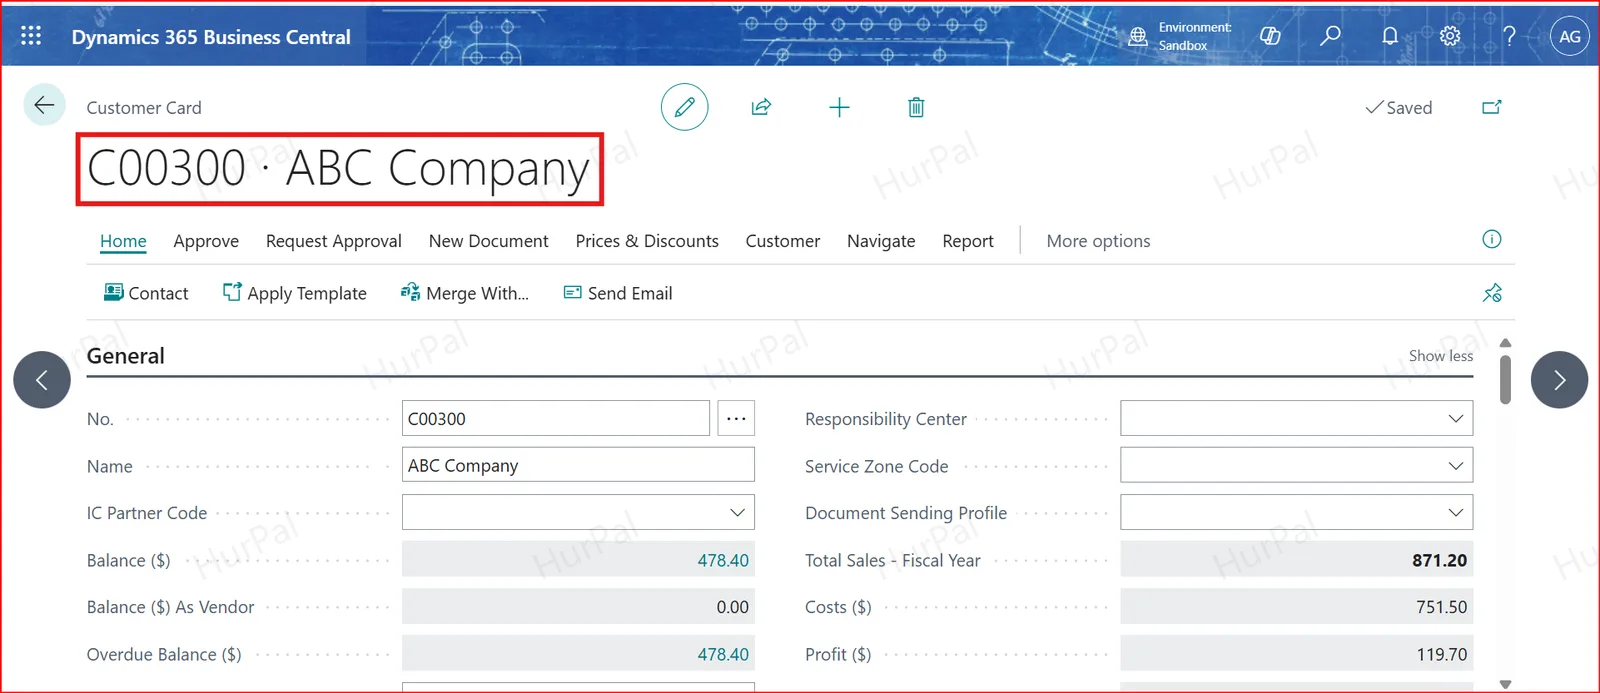Viewport: 1600px width, 693px height.
Task: Click the Name input field
Action: pyautogui.click(x=578, y=465)
